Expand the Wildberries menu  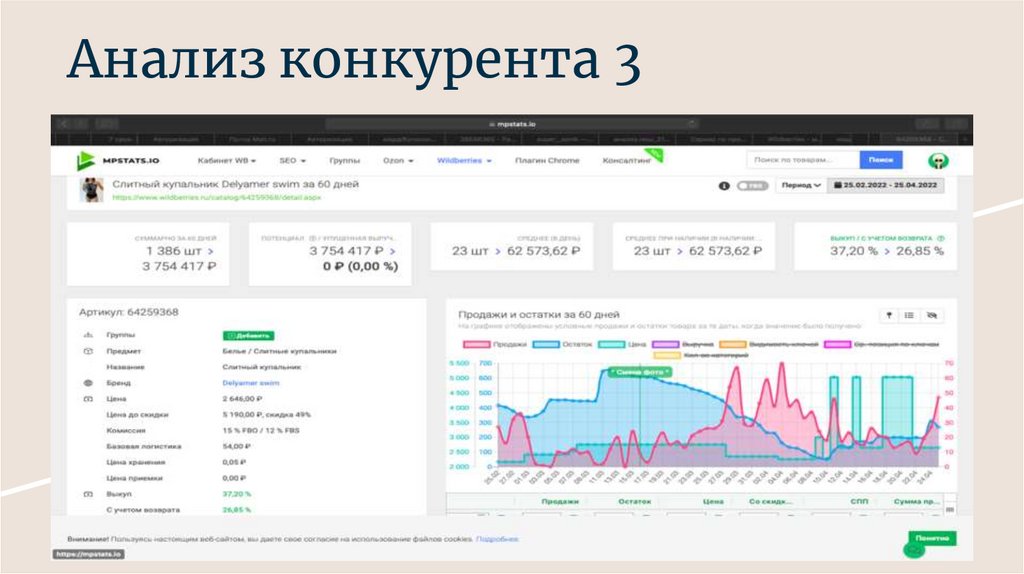[x=464, y=161]
